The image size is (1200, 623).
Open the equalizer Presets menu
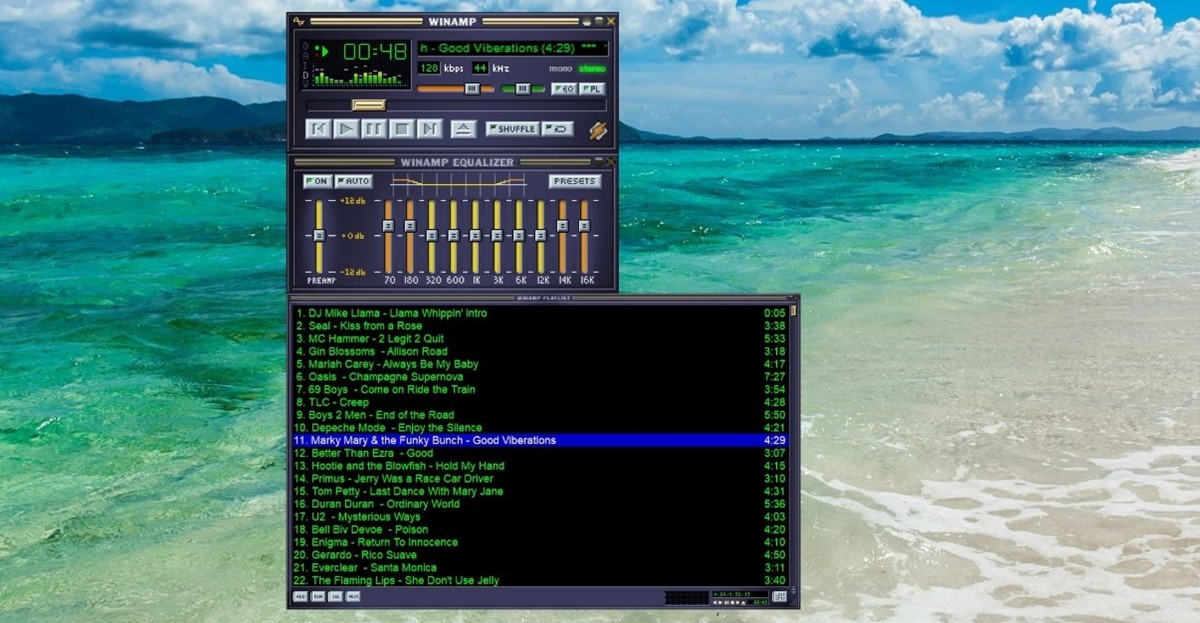click(575, 182)
